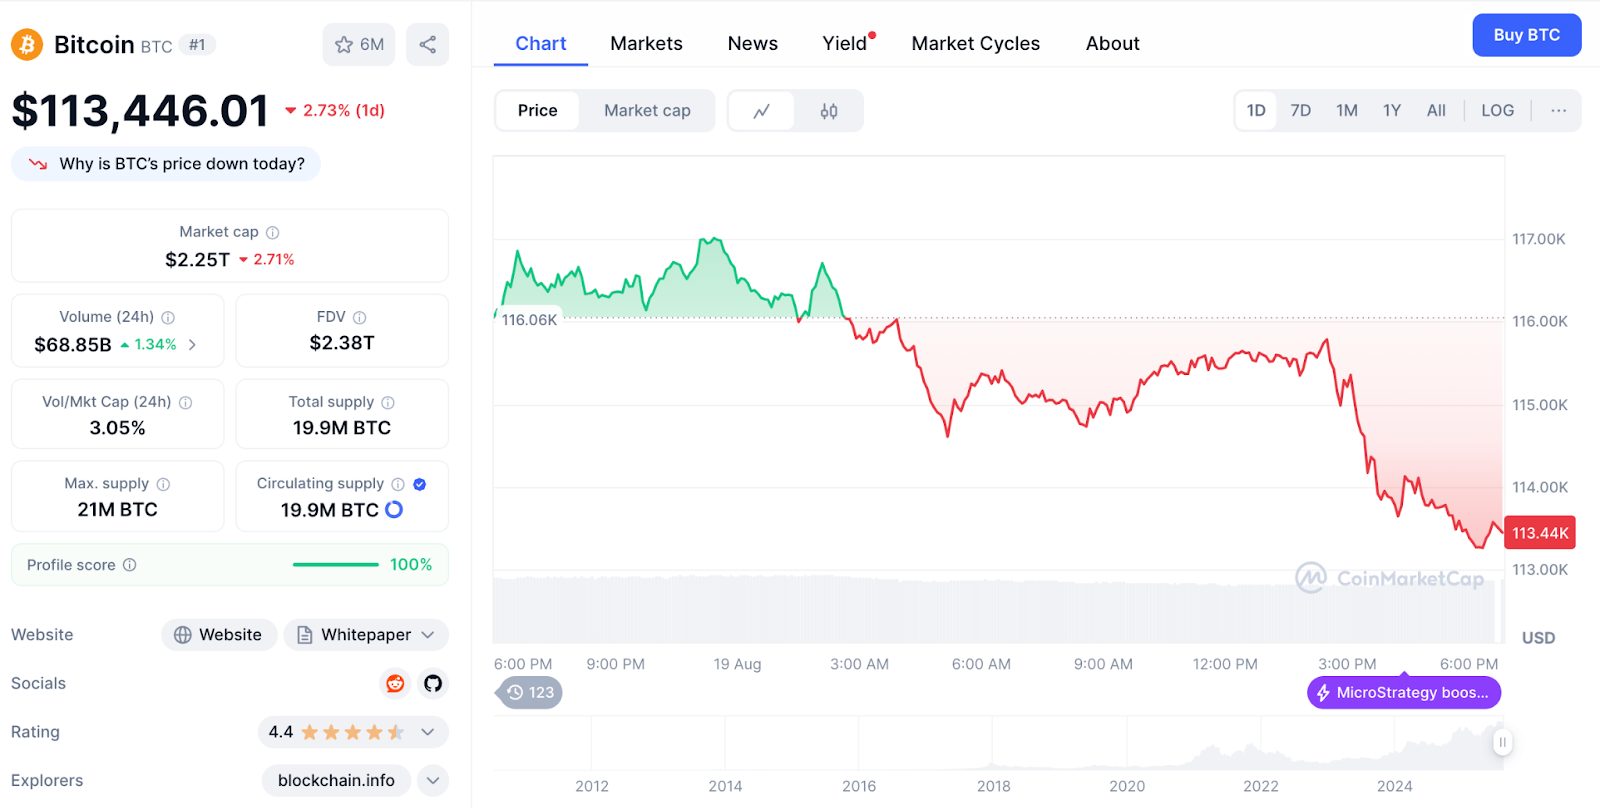Viewport: 1600px width, 808px height.
Task: Click the 21M BTC max supply value
Action: (x=118, y=510)
